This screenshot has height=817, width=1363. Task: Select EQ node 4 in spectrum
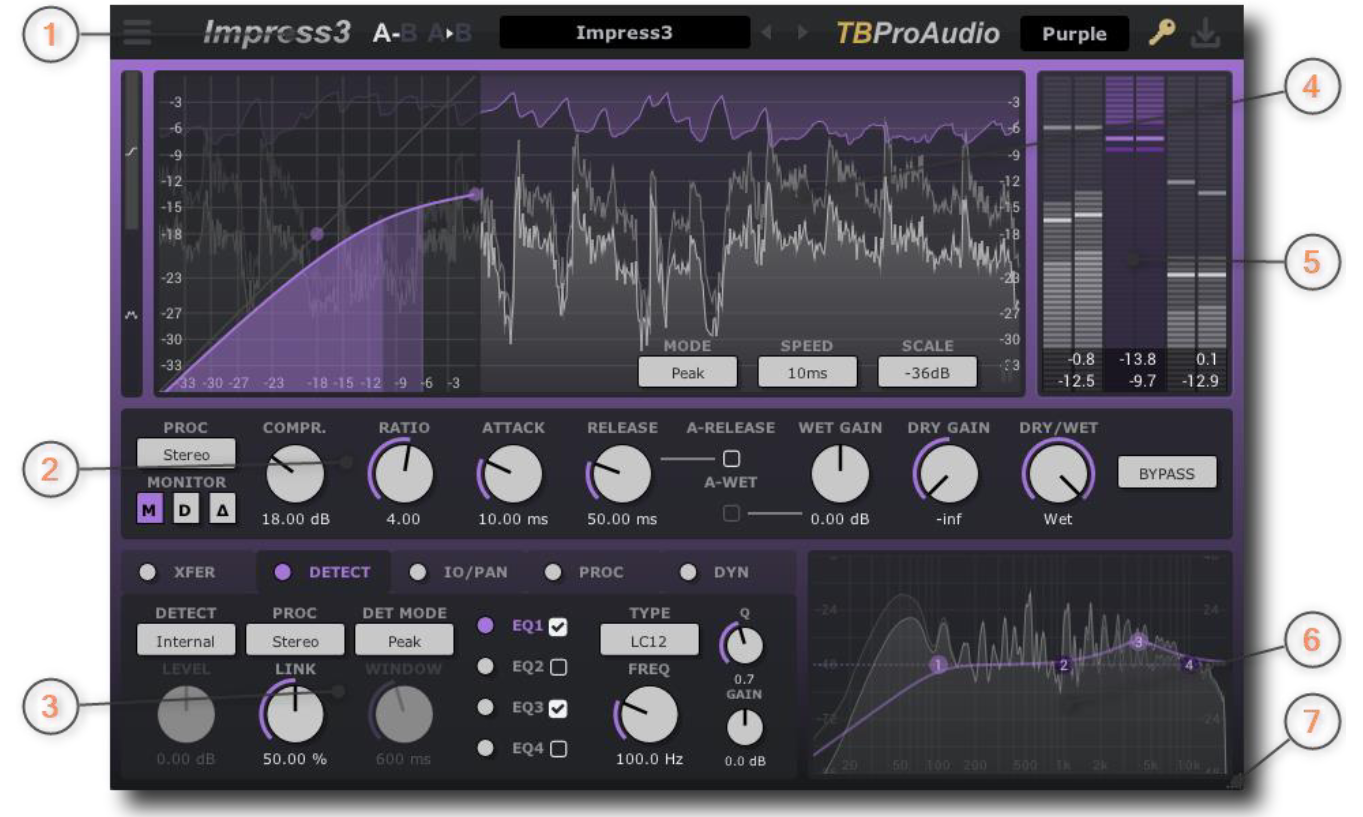pos(1189,664)
